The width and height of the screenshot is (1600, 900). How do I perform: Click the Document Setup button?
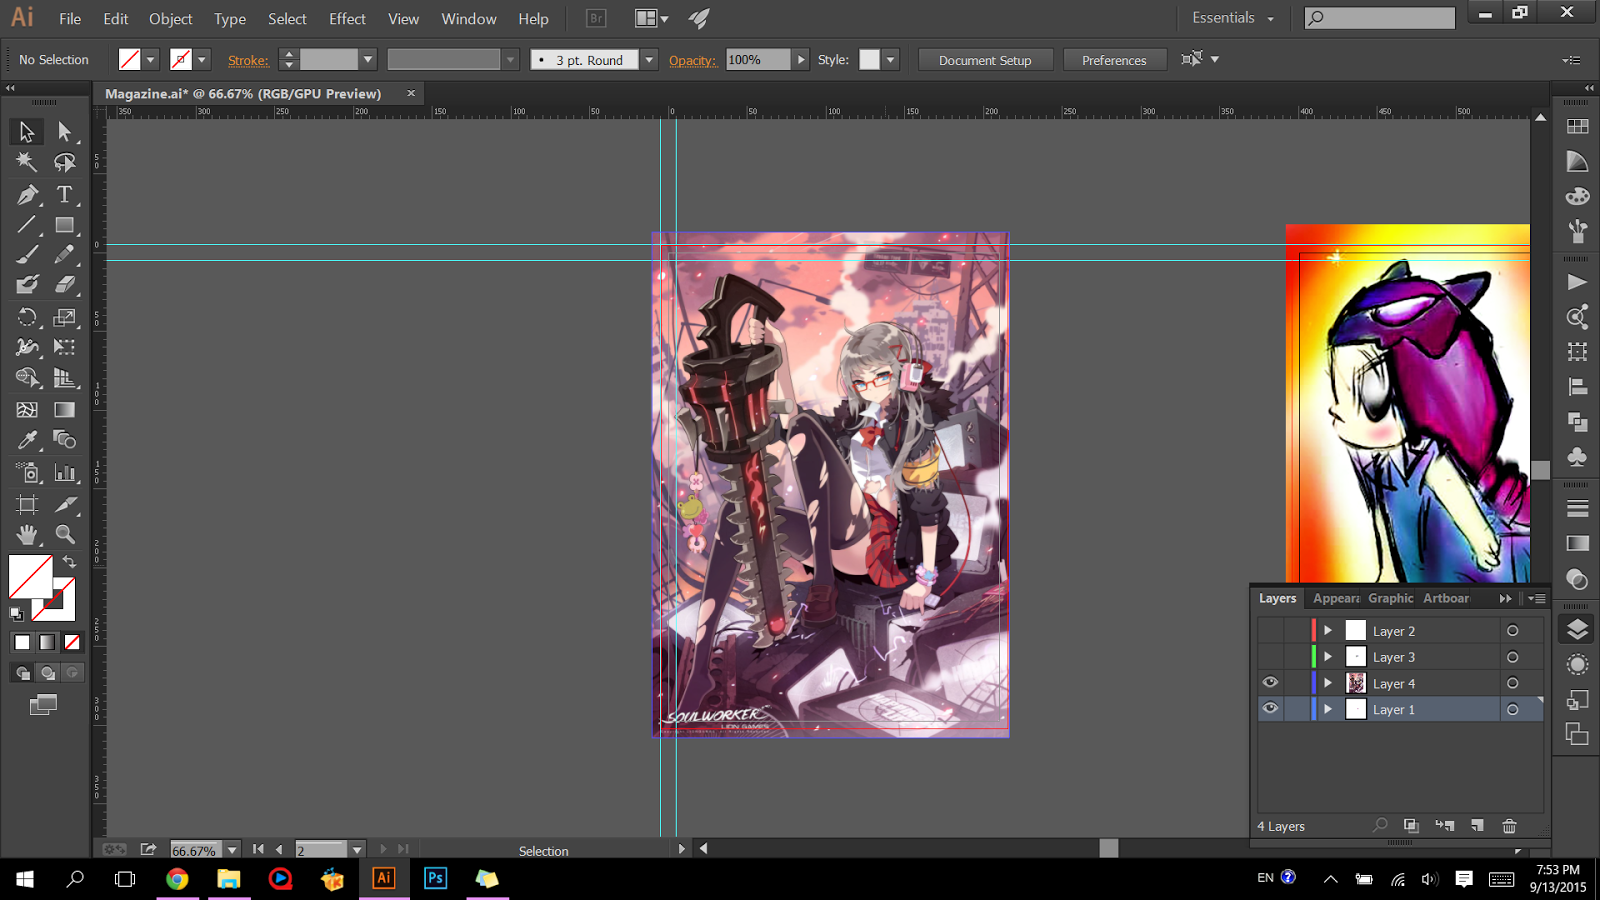[985, 60]
